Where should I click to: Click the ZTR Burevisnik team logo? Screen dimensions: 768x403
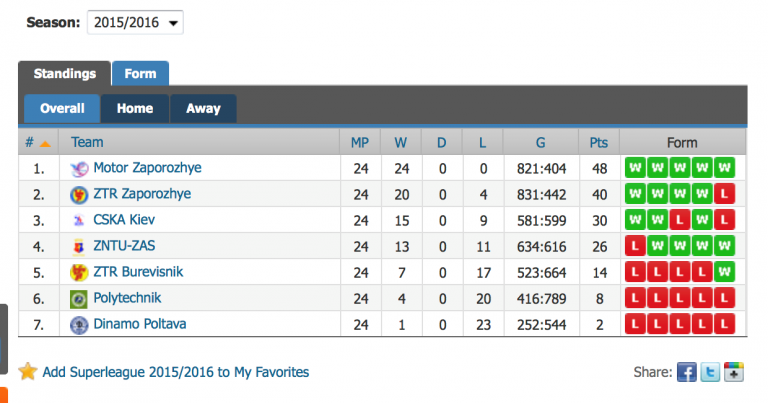coord(79,273)
